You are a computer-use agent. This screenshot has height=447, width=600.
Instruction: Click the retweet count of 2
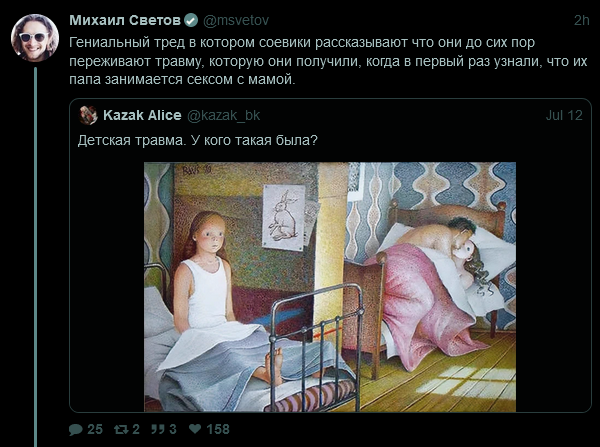tap(136, 429)
